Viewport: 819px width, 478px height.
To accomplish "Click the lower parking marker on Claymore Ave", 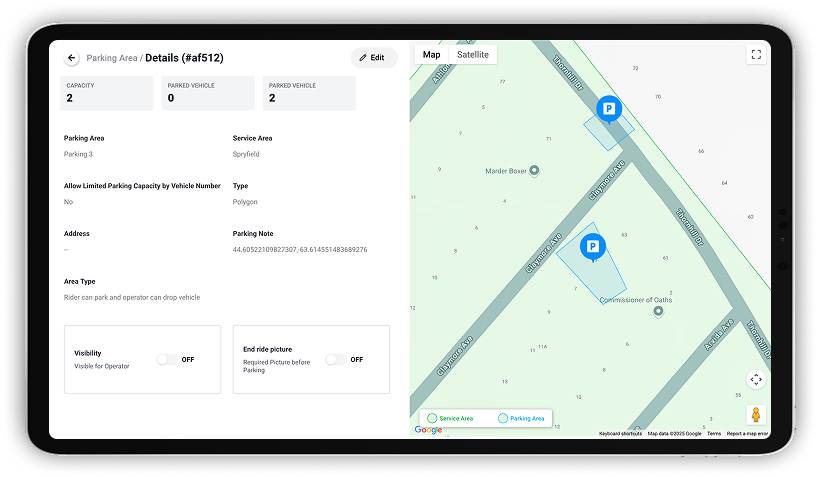I will point(592,247).
